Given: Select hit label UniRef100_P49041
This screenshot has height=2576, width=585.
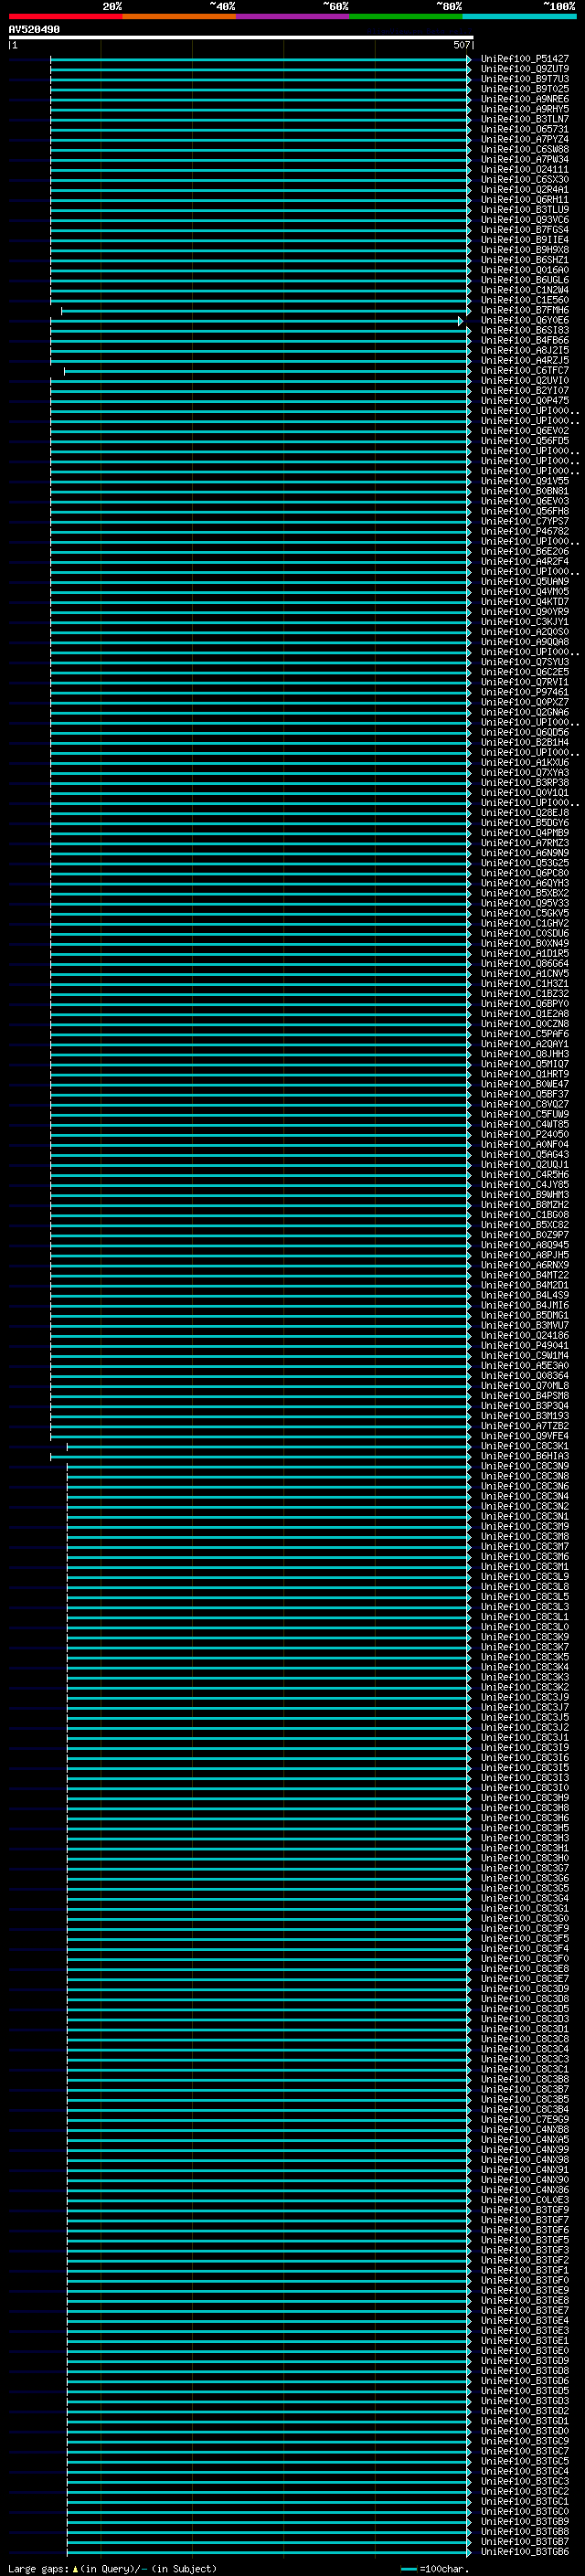Looking at the screenshot, I should [x=525, y=1345].
